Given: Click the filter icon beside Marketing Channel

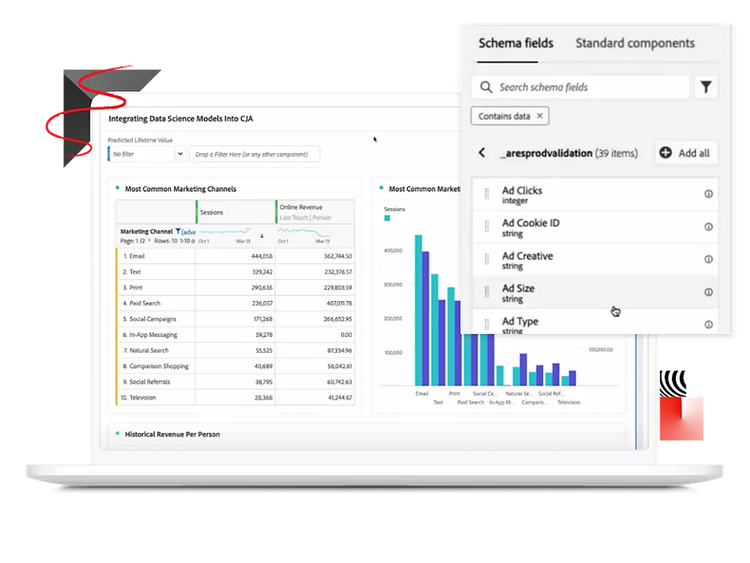Looking at the screenshot, I should (178, 231).
